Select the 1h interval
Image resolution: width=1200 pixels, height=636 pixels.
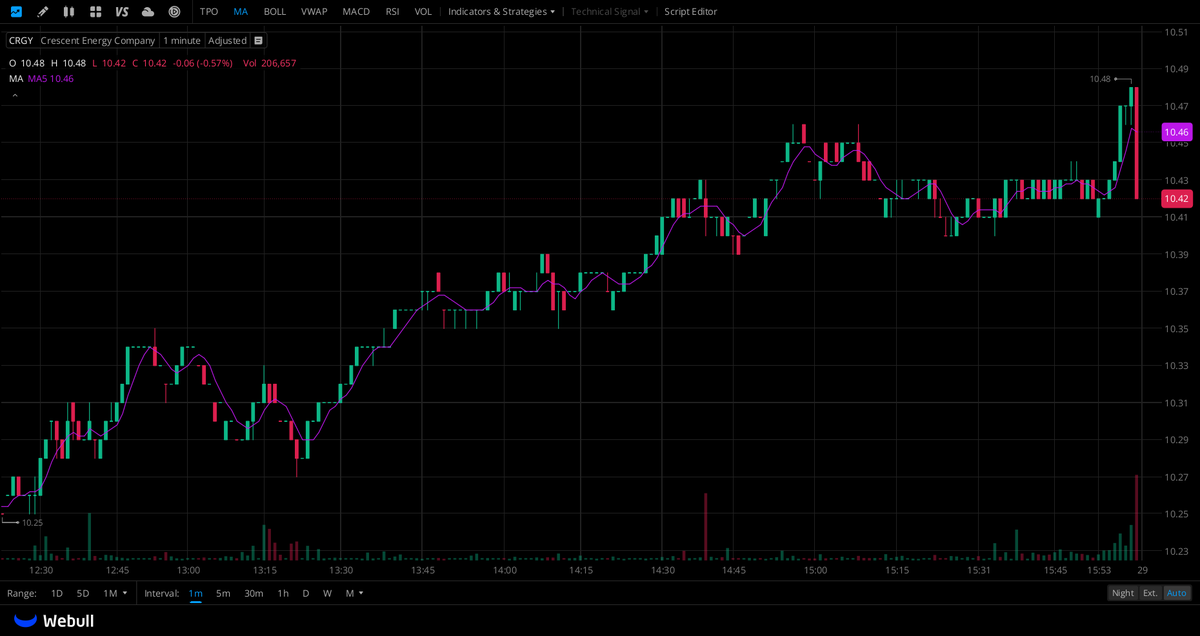point(283,593)
